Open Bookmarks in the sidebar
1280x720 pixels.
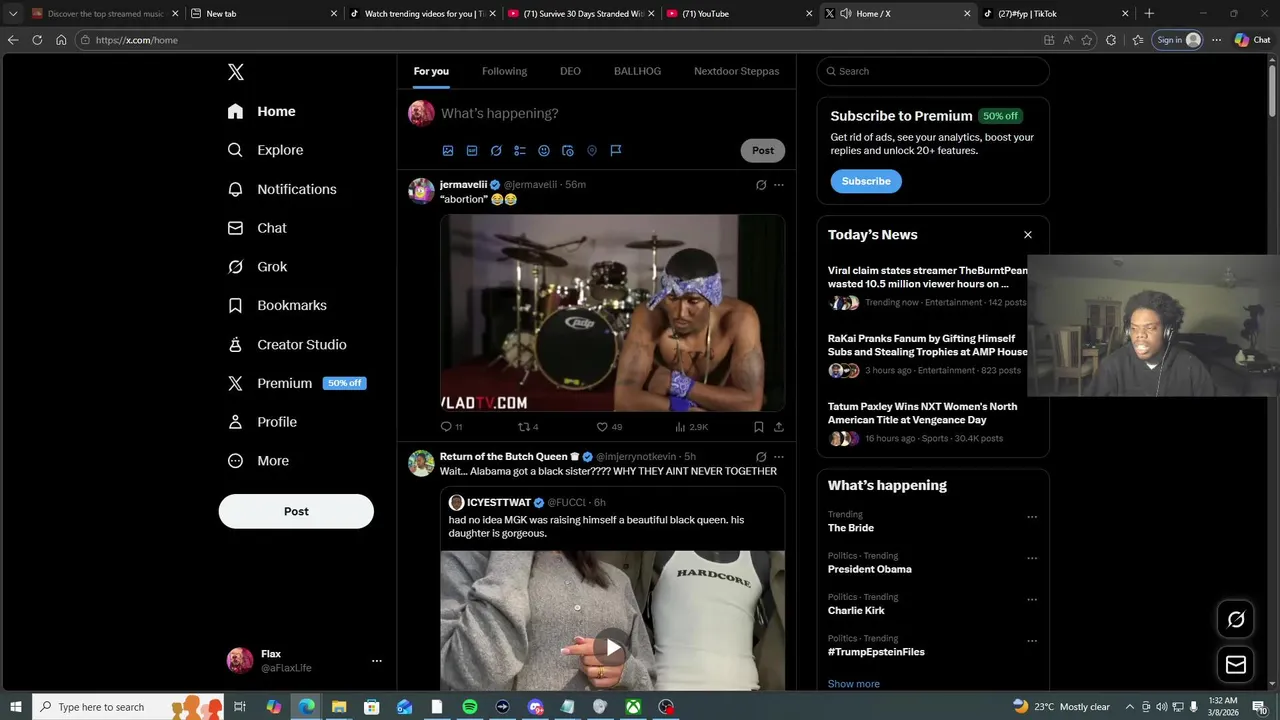point(278,306)
